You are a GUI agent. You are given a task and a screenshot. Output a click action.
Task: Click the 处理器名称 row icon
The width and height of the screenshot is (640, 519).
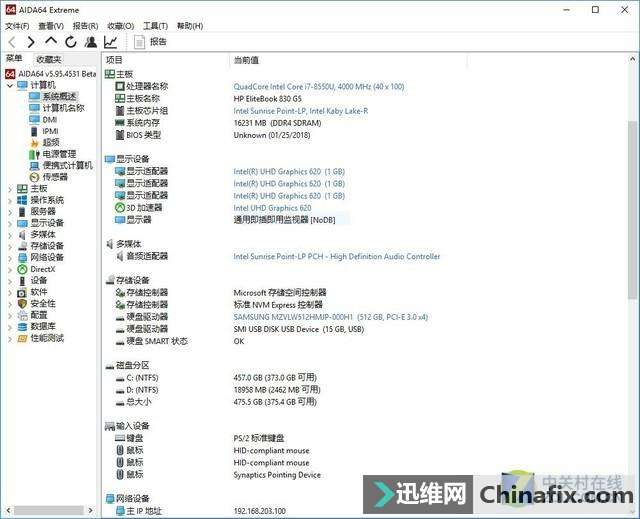coord(120,86)
